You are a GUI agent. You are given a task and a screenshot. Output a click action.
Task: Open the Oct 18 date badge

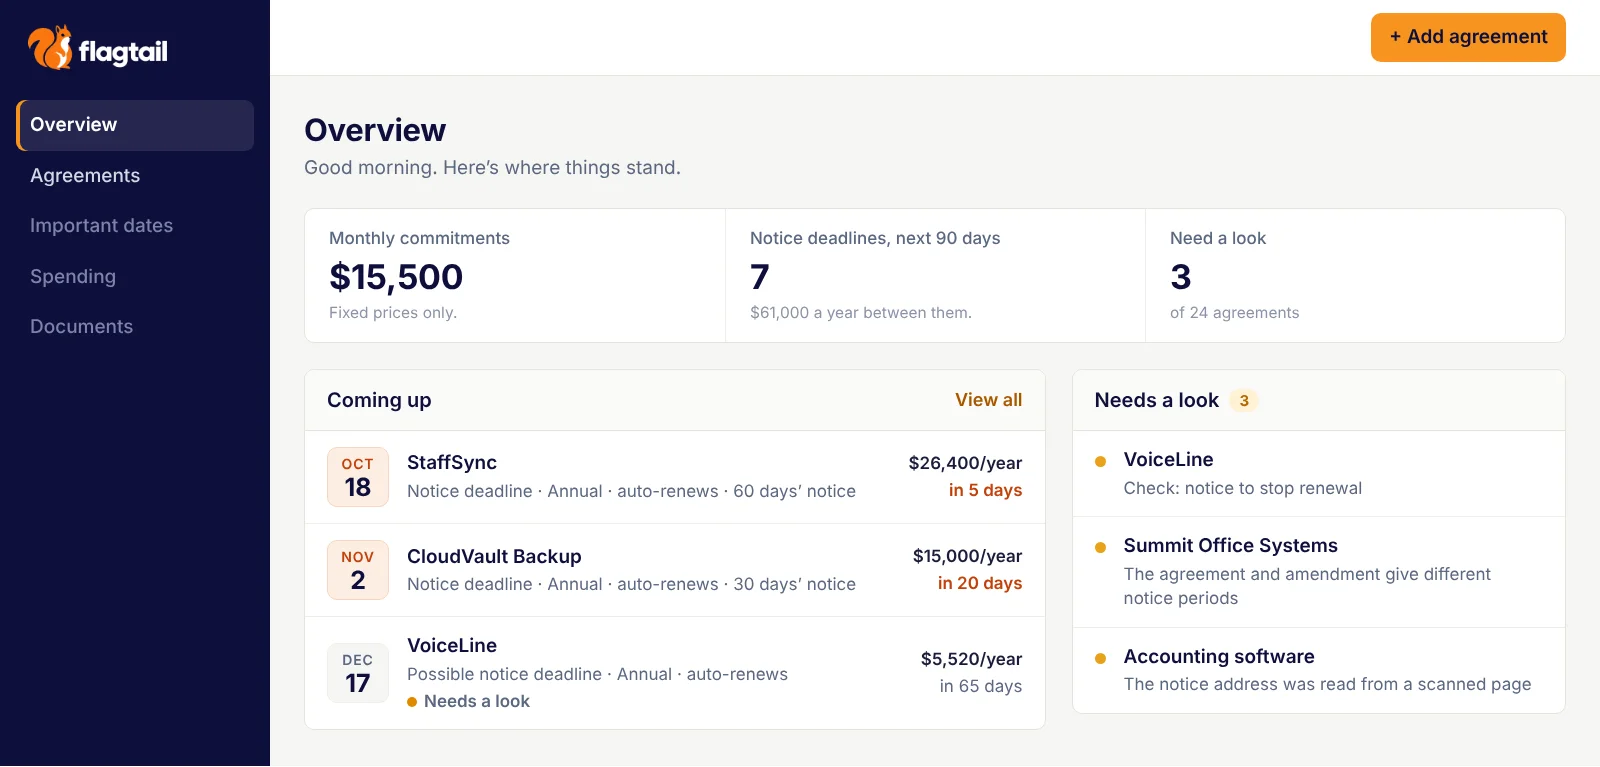(x=358, y=477)
